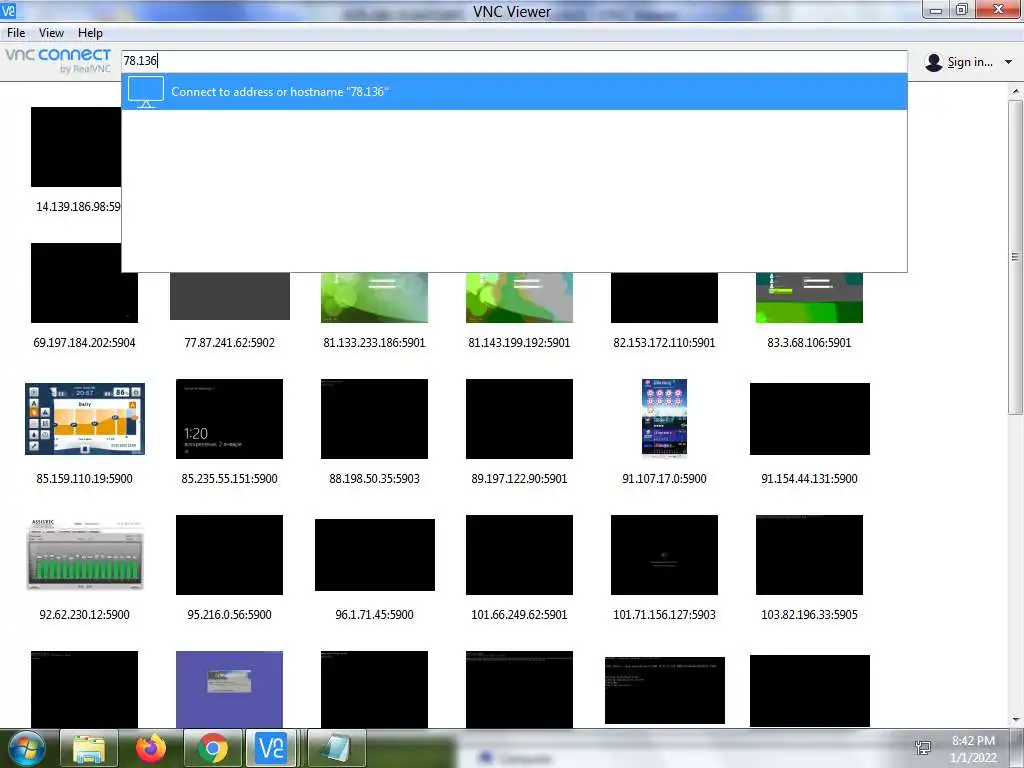Click the address bar containing 78.136
The width and height of the screenshot is (1024, 768).
click(x=515, y=61)
